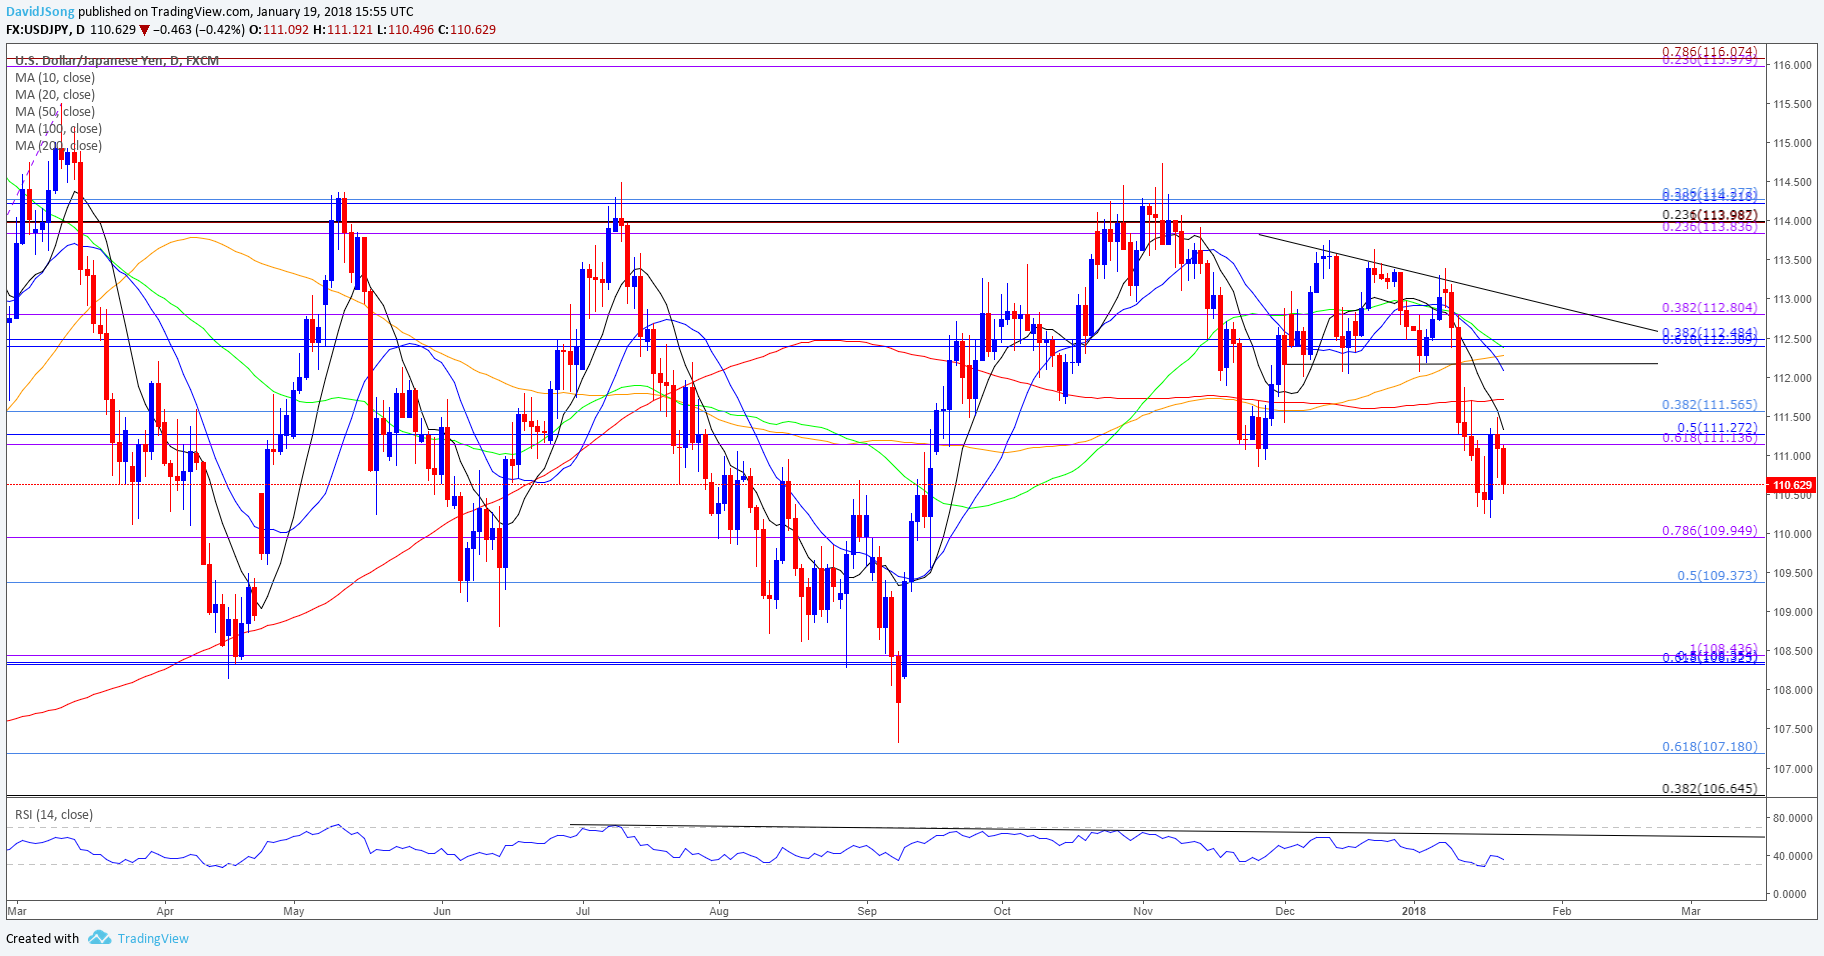Click the 2018 label on the time axis
The width and height of the screenshot is (1824, 956).
pyautogui.click(x=1414, y=911)
